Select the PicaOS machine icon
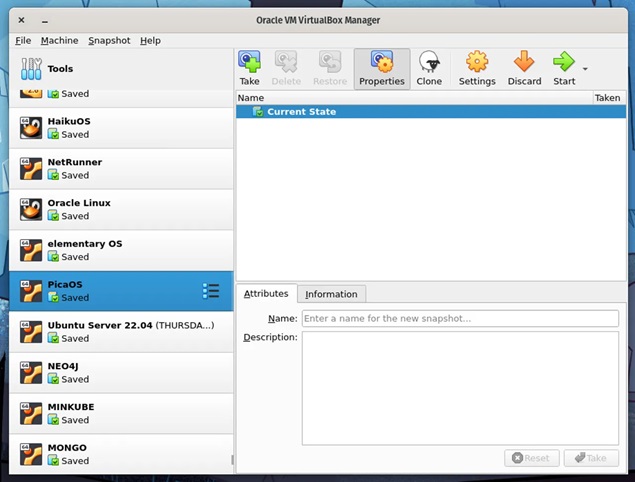The width and height of the screenshot is (635, 482). point(31,291)
